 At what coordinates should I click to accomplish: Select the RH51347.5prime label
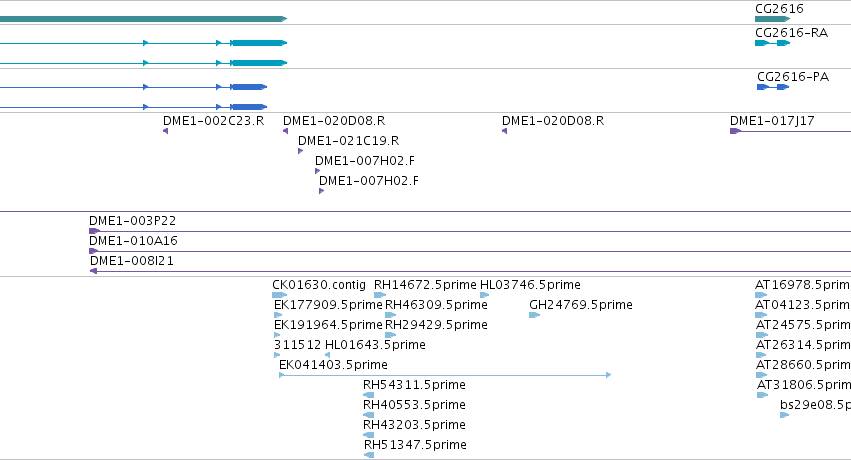[415, 445]
